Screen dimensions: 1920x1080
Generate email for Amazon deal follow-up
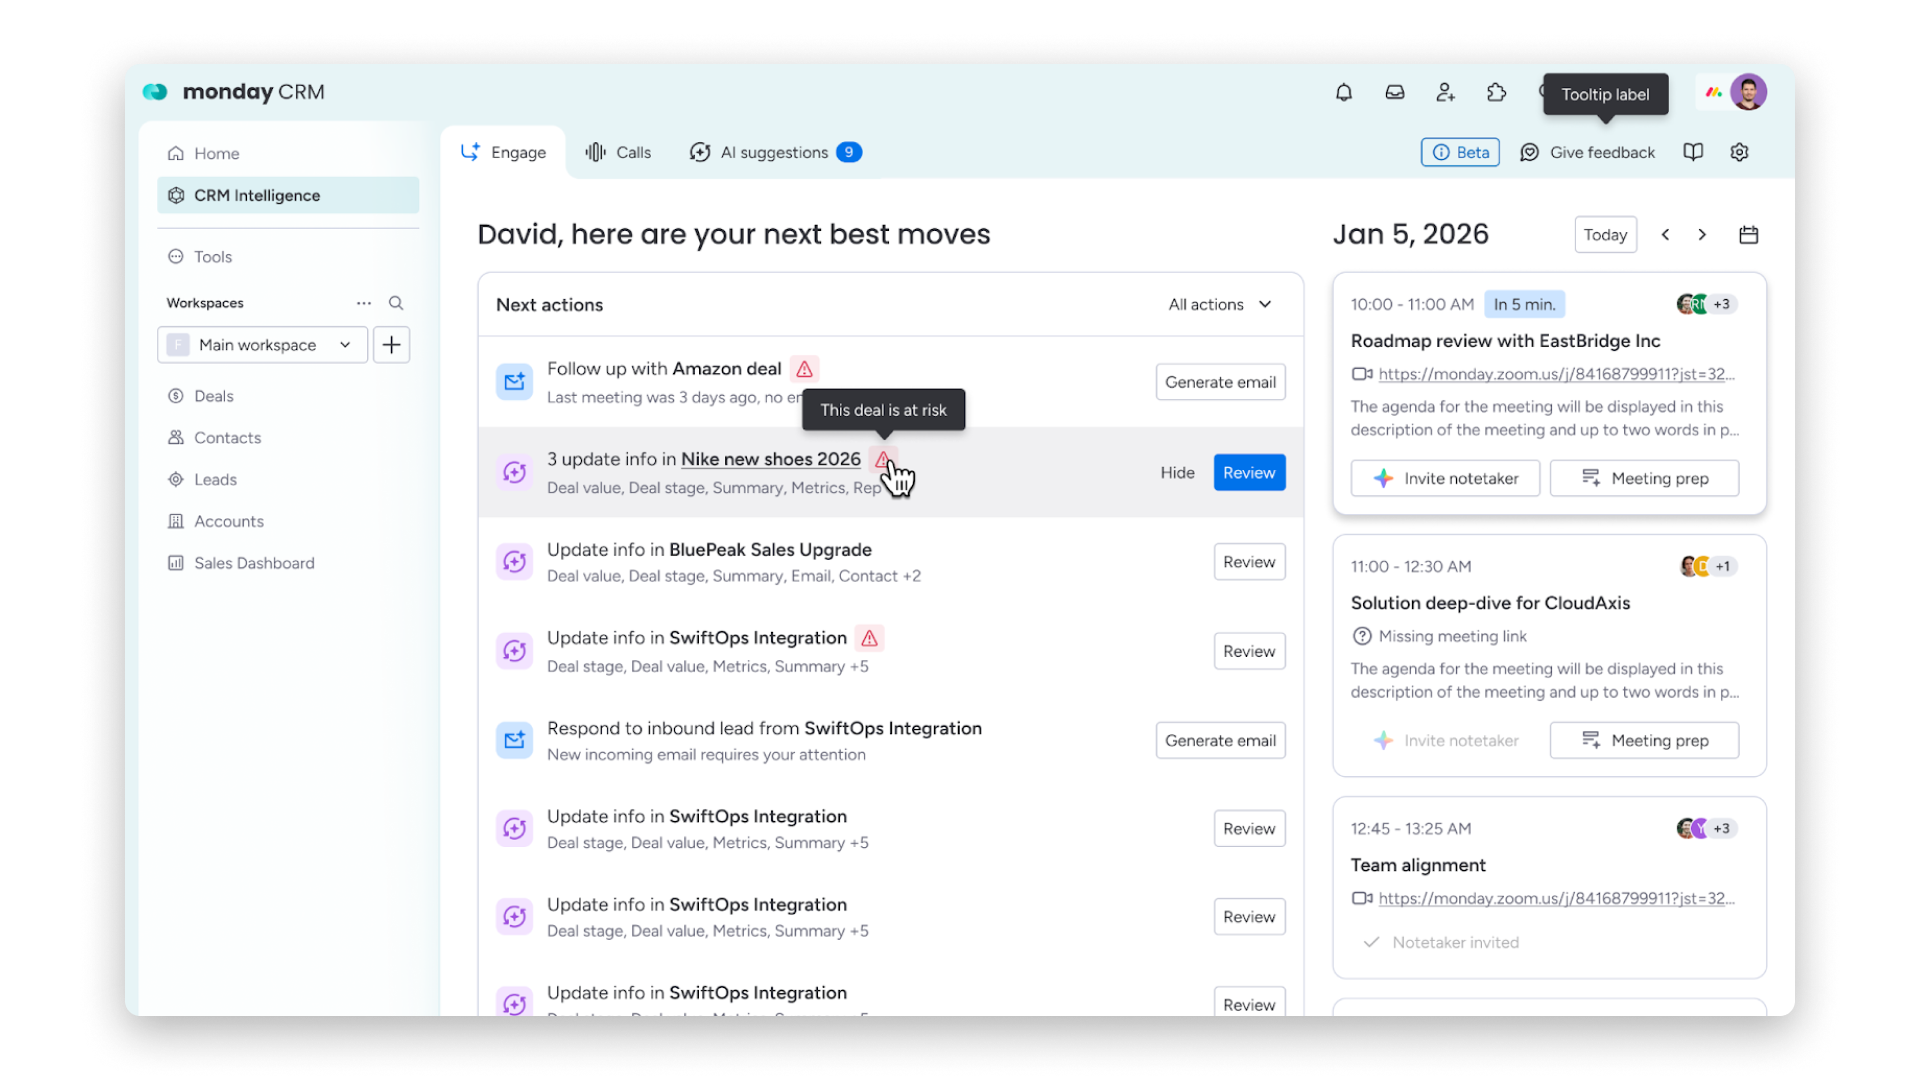[x=1221, y=382]
